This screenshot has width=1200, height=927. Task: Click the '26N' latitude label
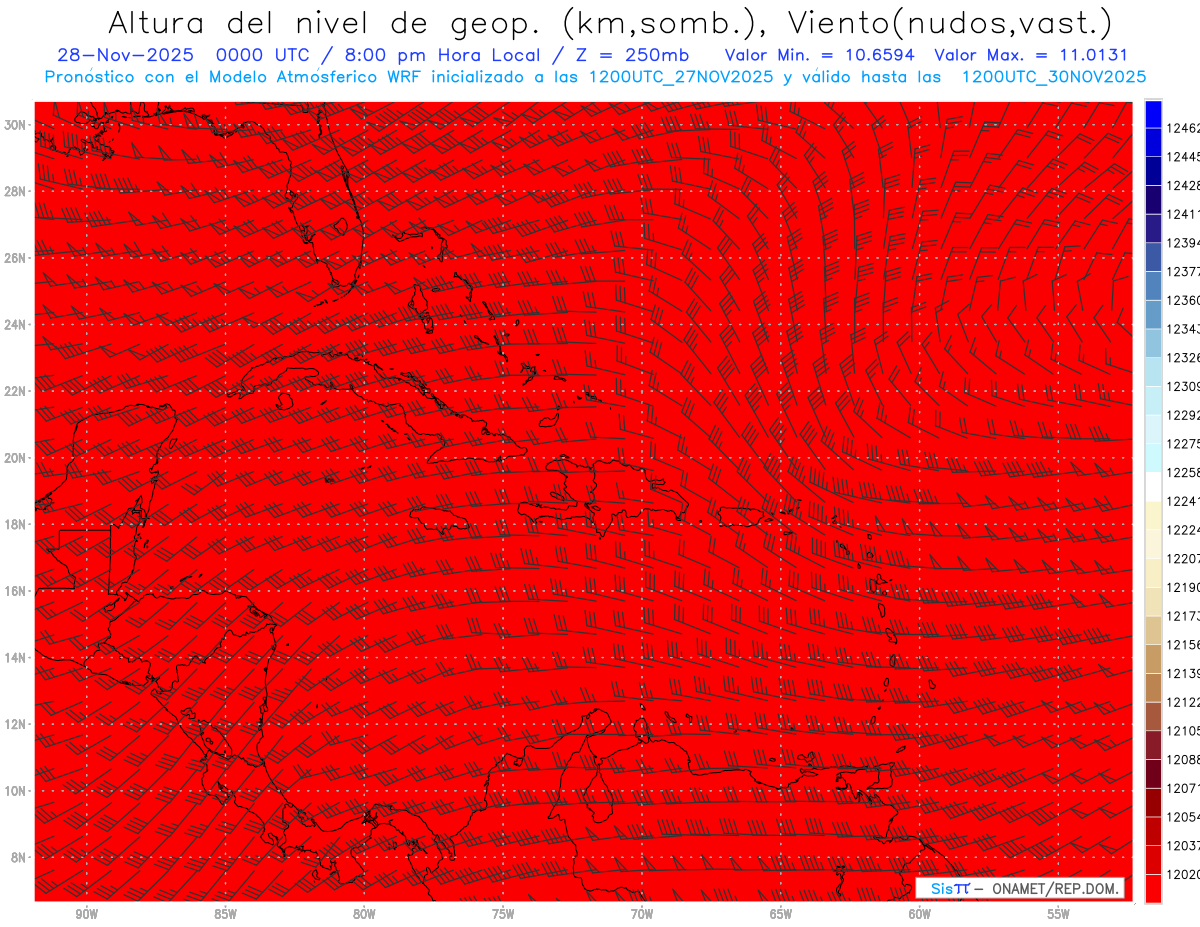click(x=16, y=258)
